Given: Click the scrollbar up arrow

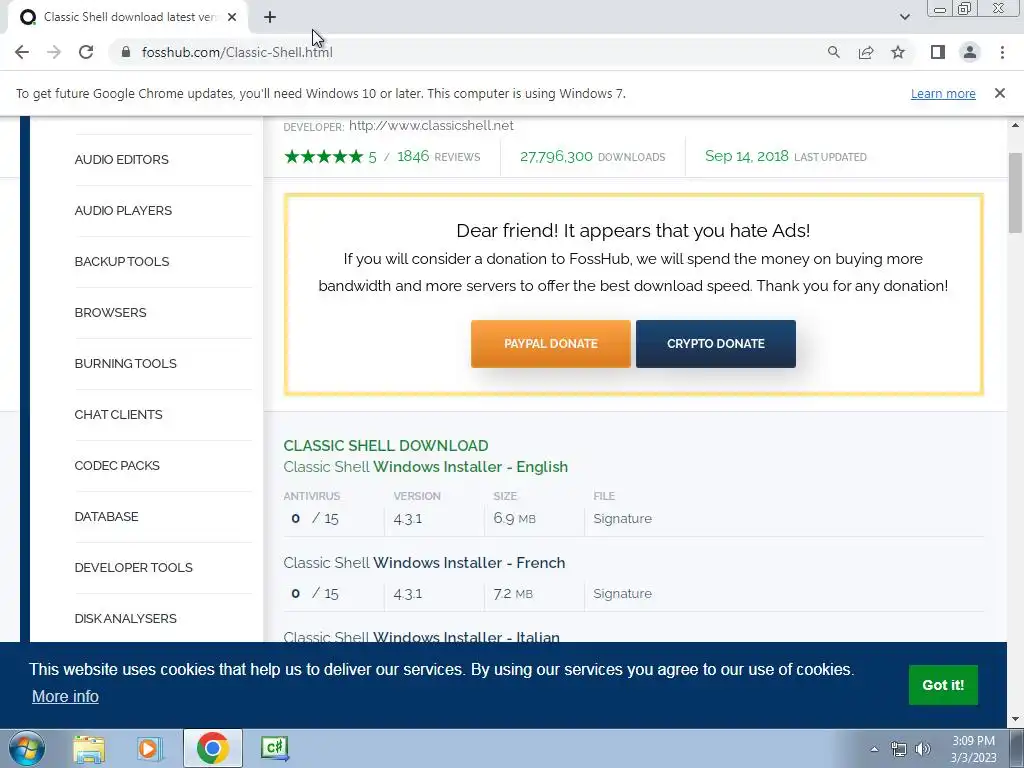Looking at the screenshot, I should pos(1015,125).
